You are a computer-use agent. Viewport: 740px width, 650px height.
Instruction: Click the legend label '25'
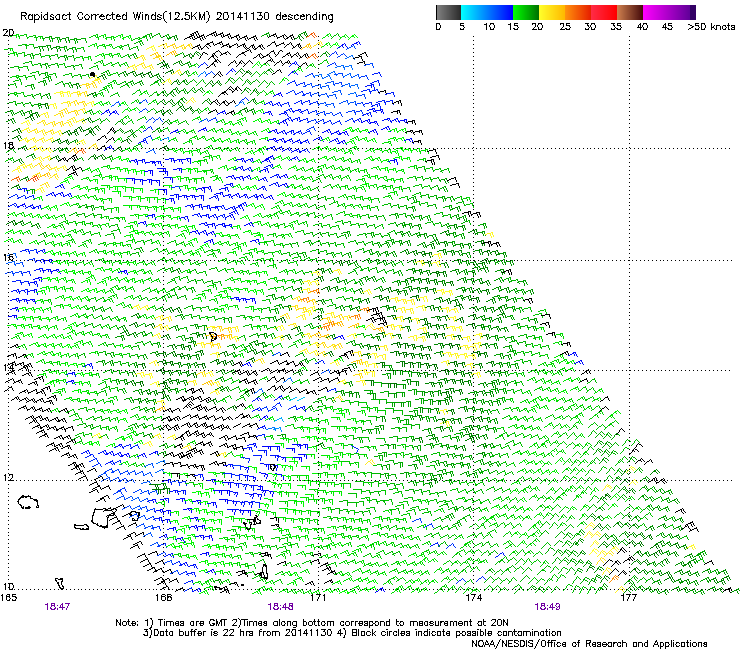[565, 27]
